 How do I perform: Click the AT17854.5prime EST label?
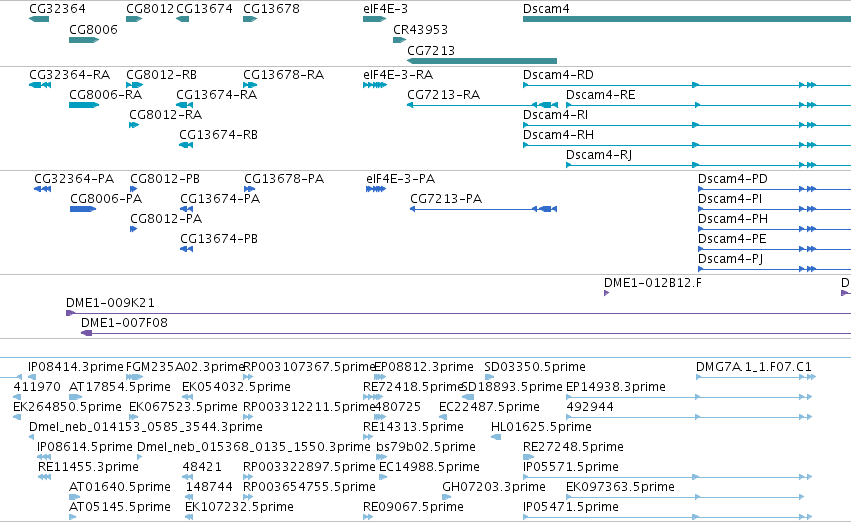pos(120,387)
